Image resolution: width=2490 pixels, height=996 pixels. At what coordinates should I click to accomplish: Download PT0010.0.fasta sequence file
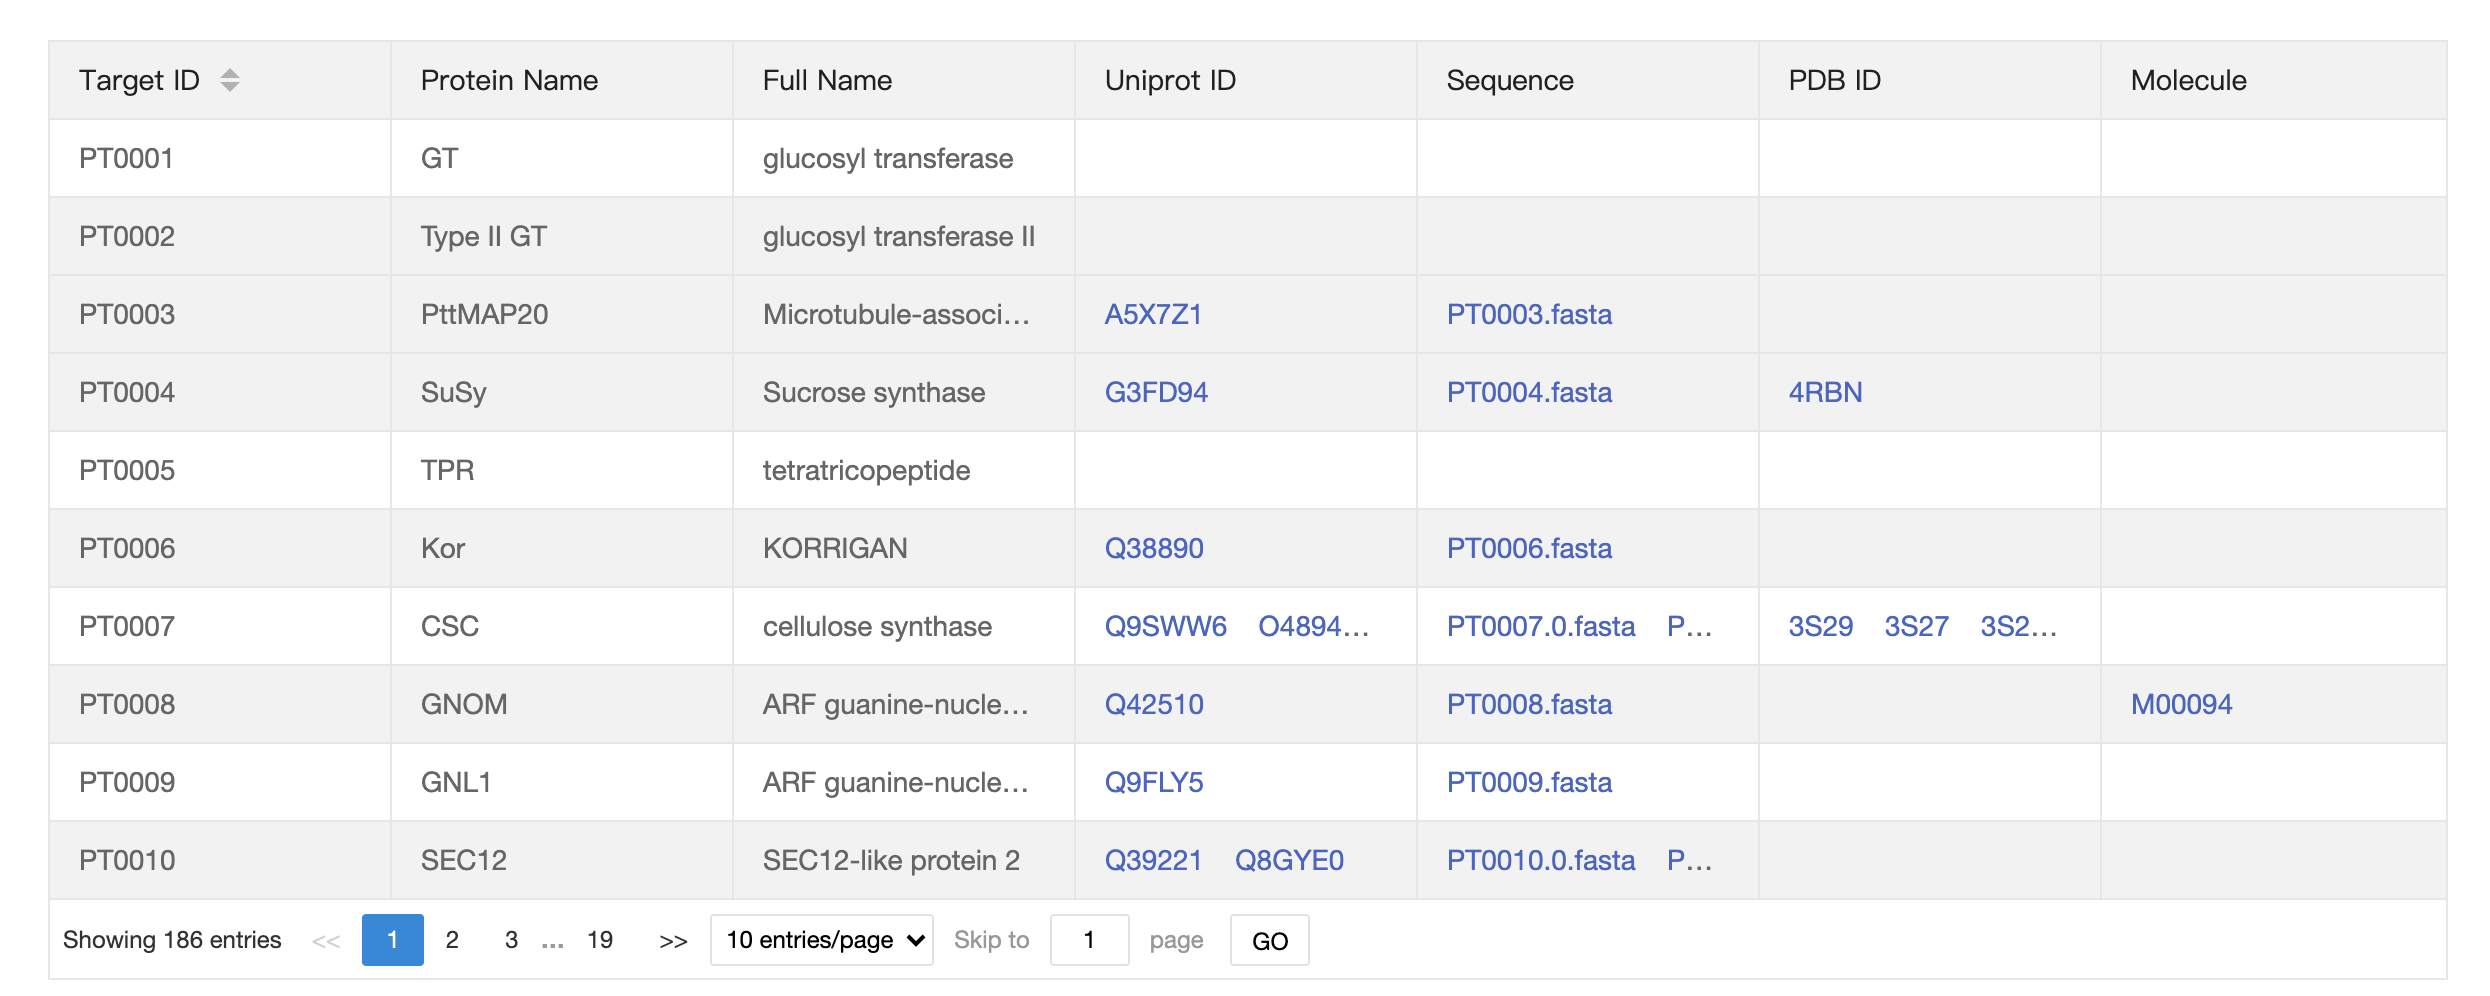click(1541, 860)
